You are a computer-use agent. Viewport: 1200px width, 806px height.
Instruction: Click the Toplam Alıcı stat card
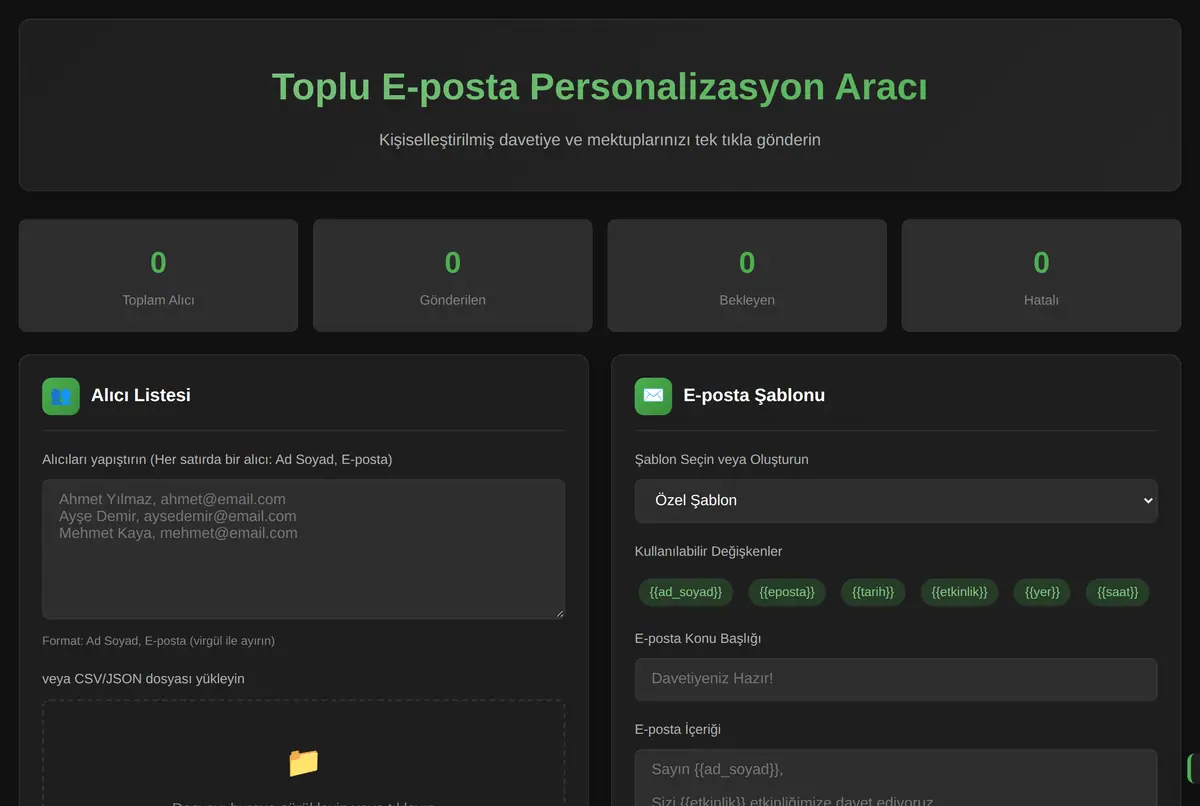click(158, 276)
